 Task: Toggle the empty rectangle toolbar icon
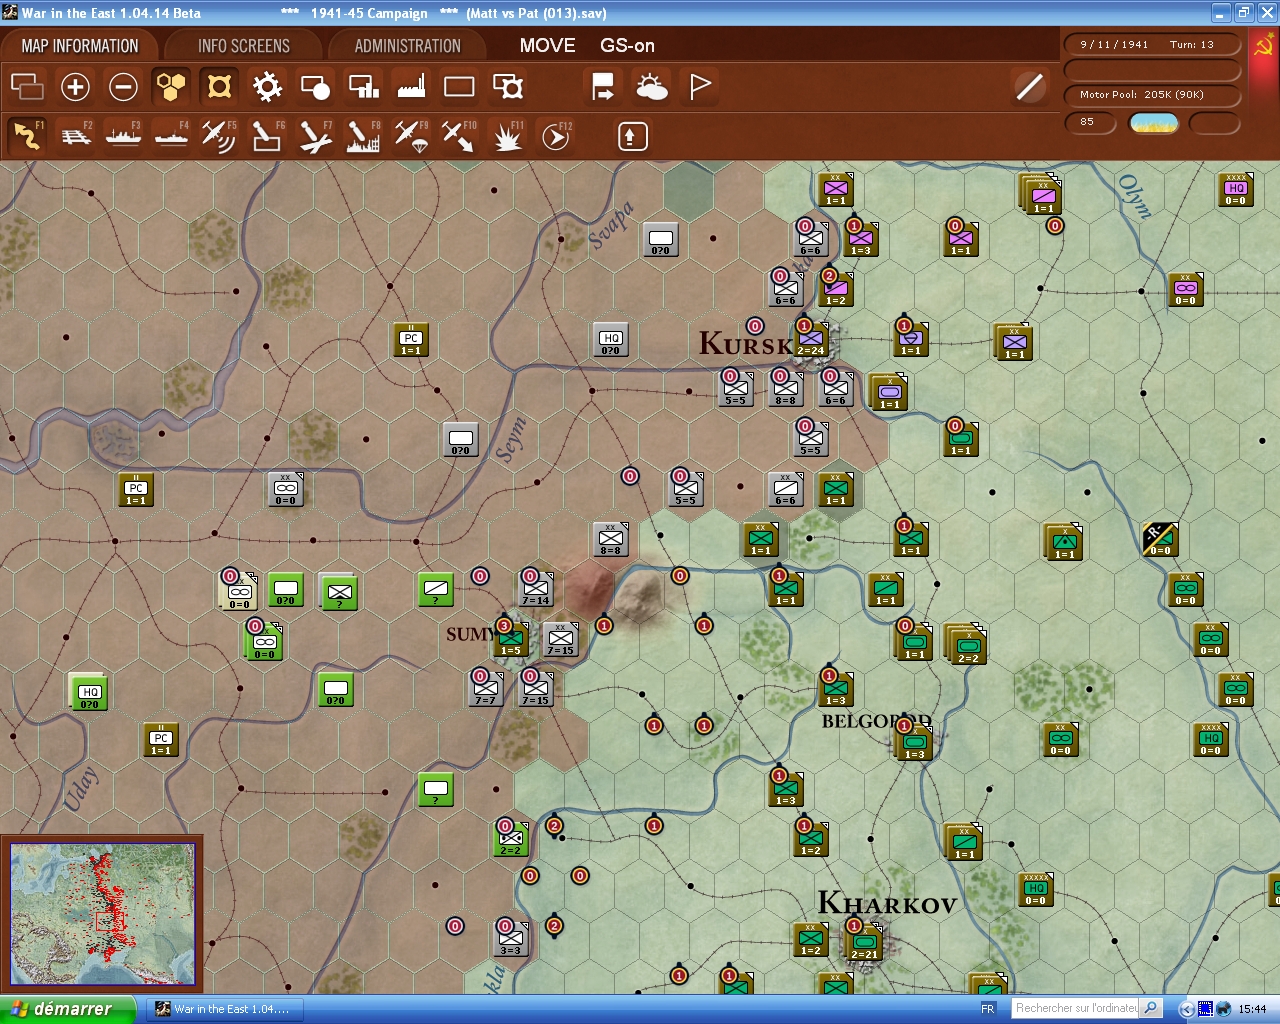point(459,87)
